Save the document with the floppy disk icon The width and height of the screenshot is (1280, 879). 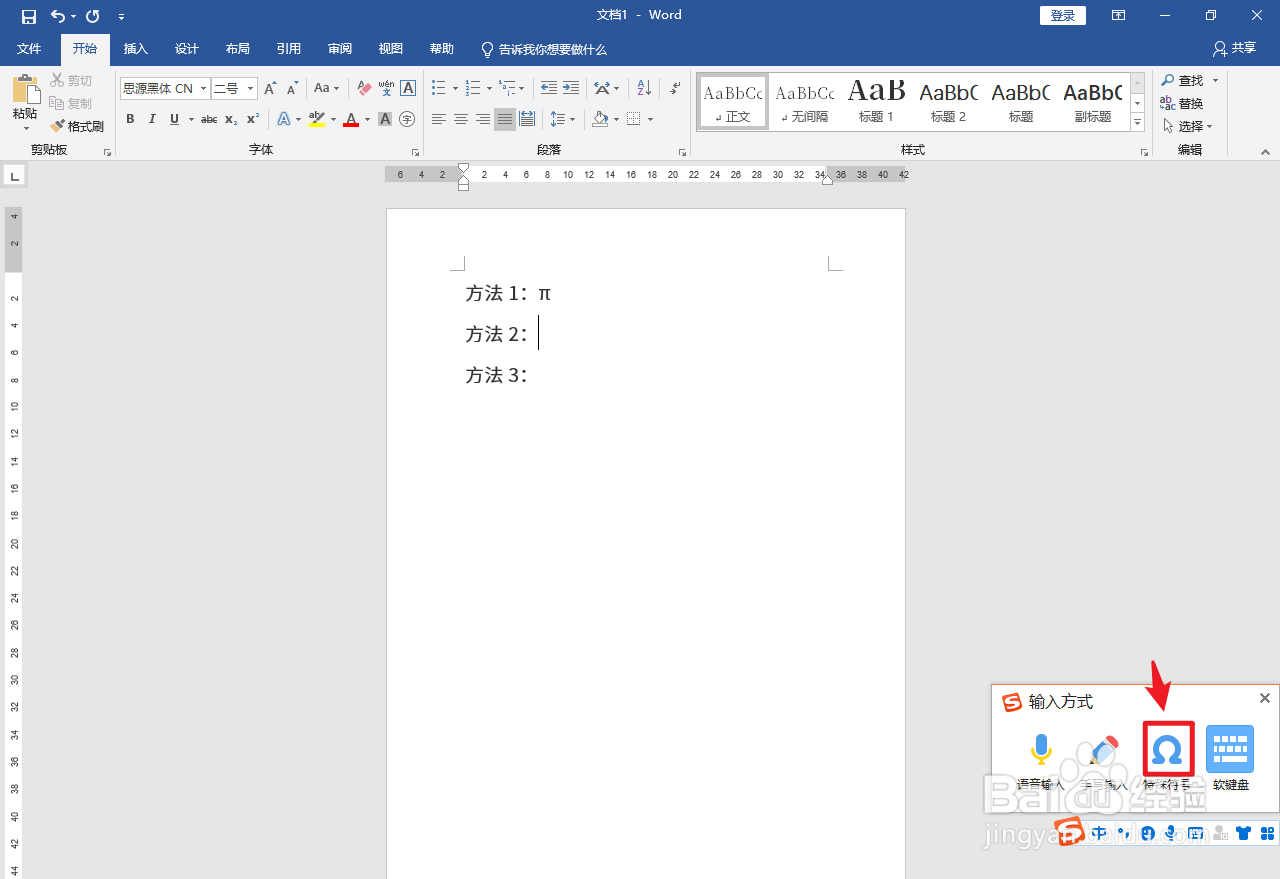29,16
